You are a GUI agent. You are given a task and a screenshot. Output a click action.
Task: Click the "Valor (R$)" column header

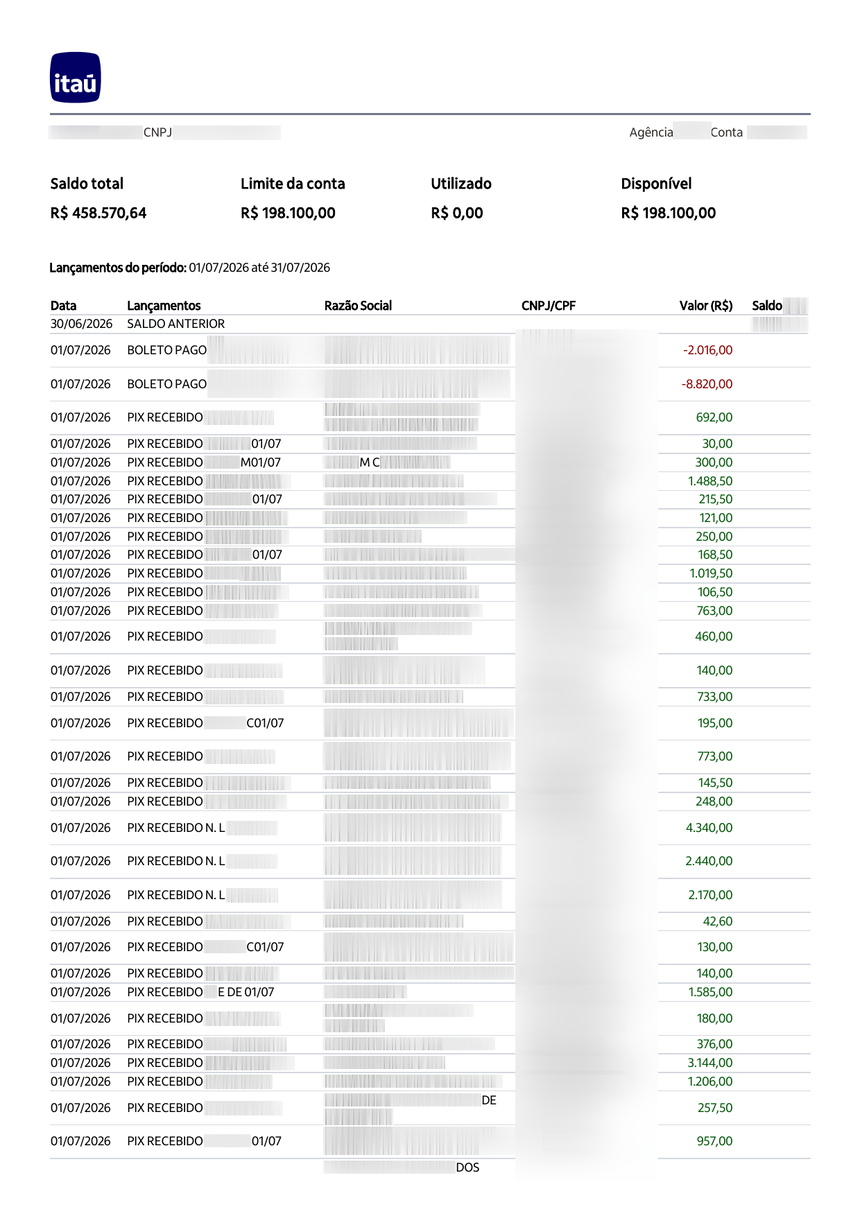(x=705, y=306)
